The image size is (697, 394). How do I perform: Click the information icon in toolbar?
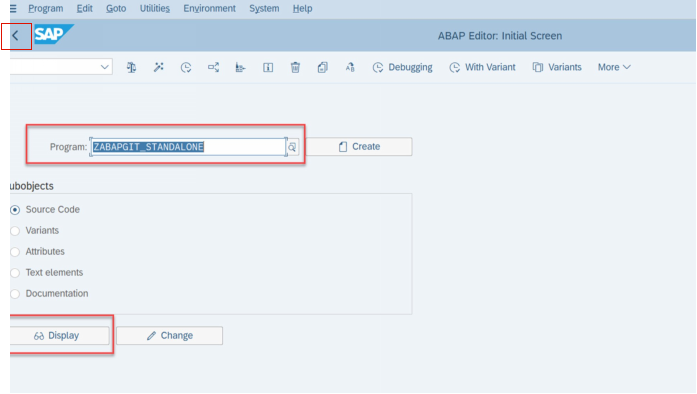[x=268, y=67]
